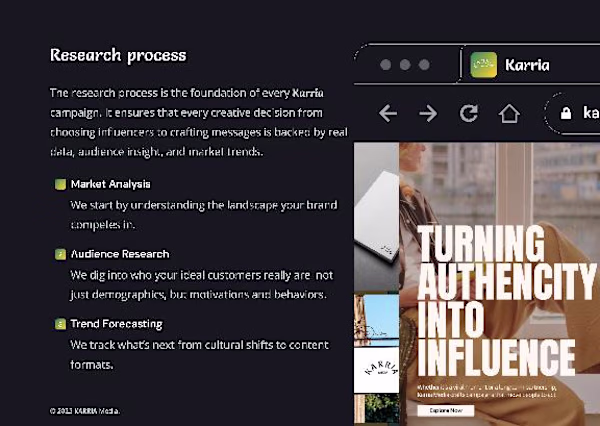The height and width of the screenshot is (426, 600).
Task: Click the third window control dot
Action: [424, 65]
